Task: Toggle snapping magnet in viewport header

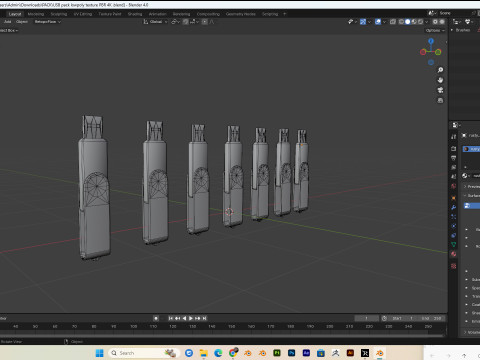Action: pos(186,22)
